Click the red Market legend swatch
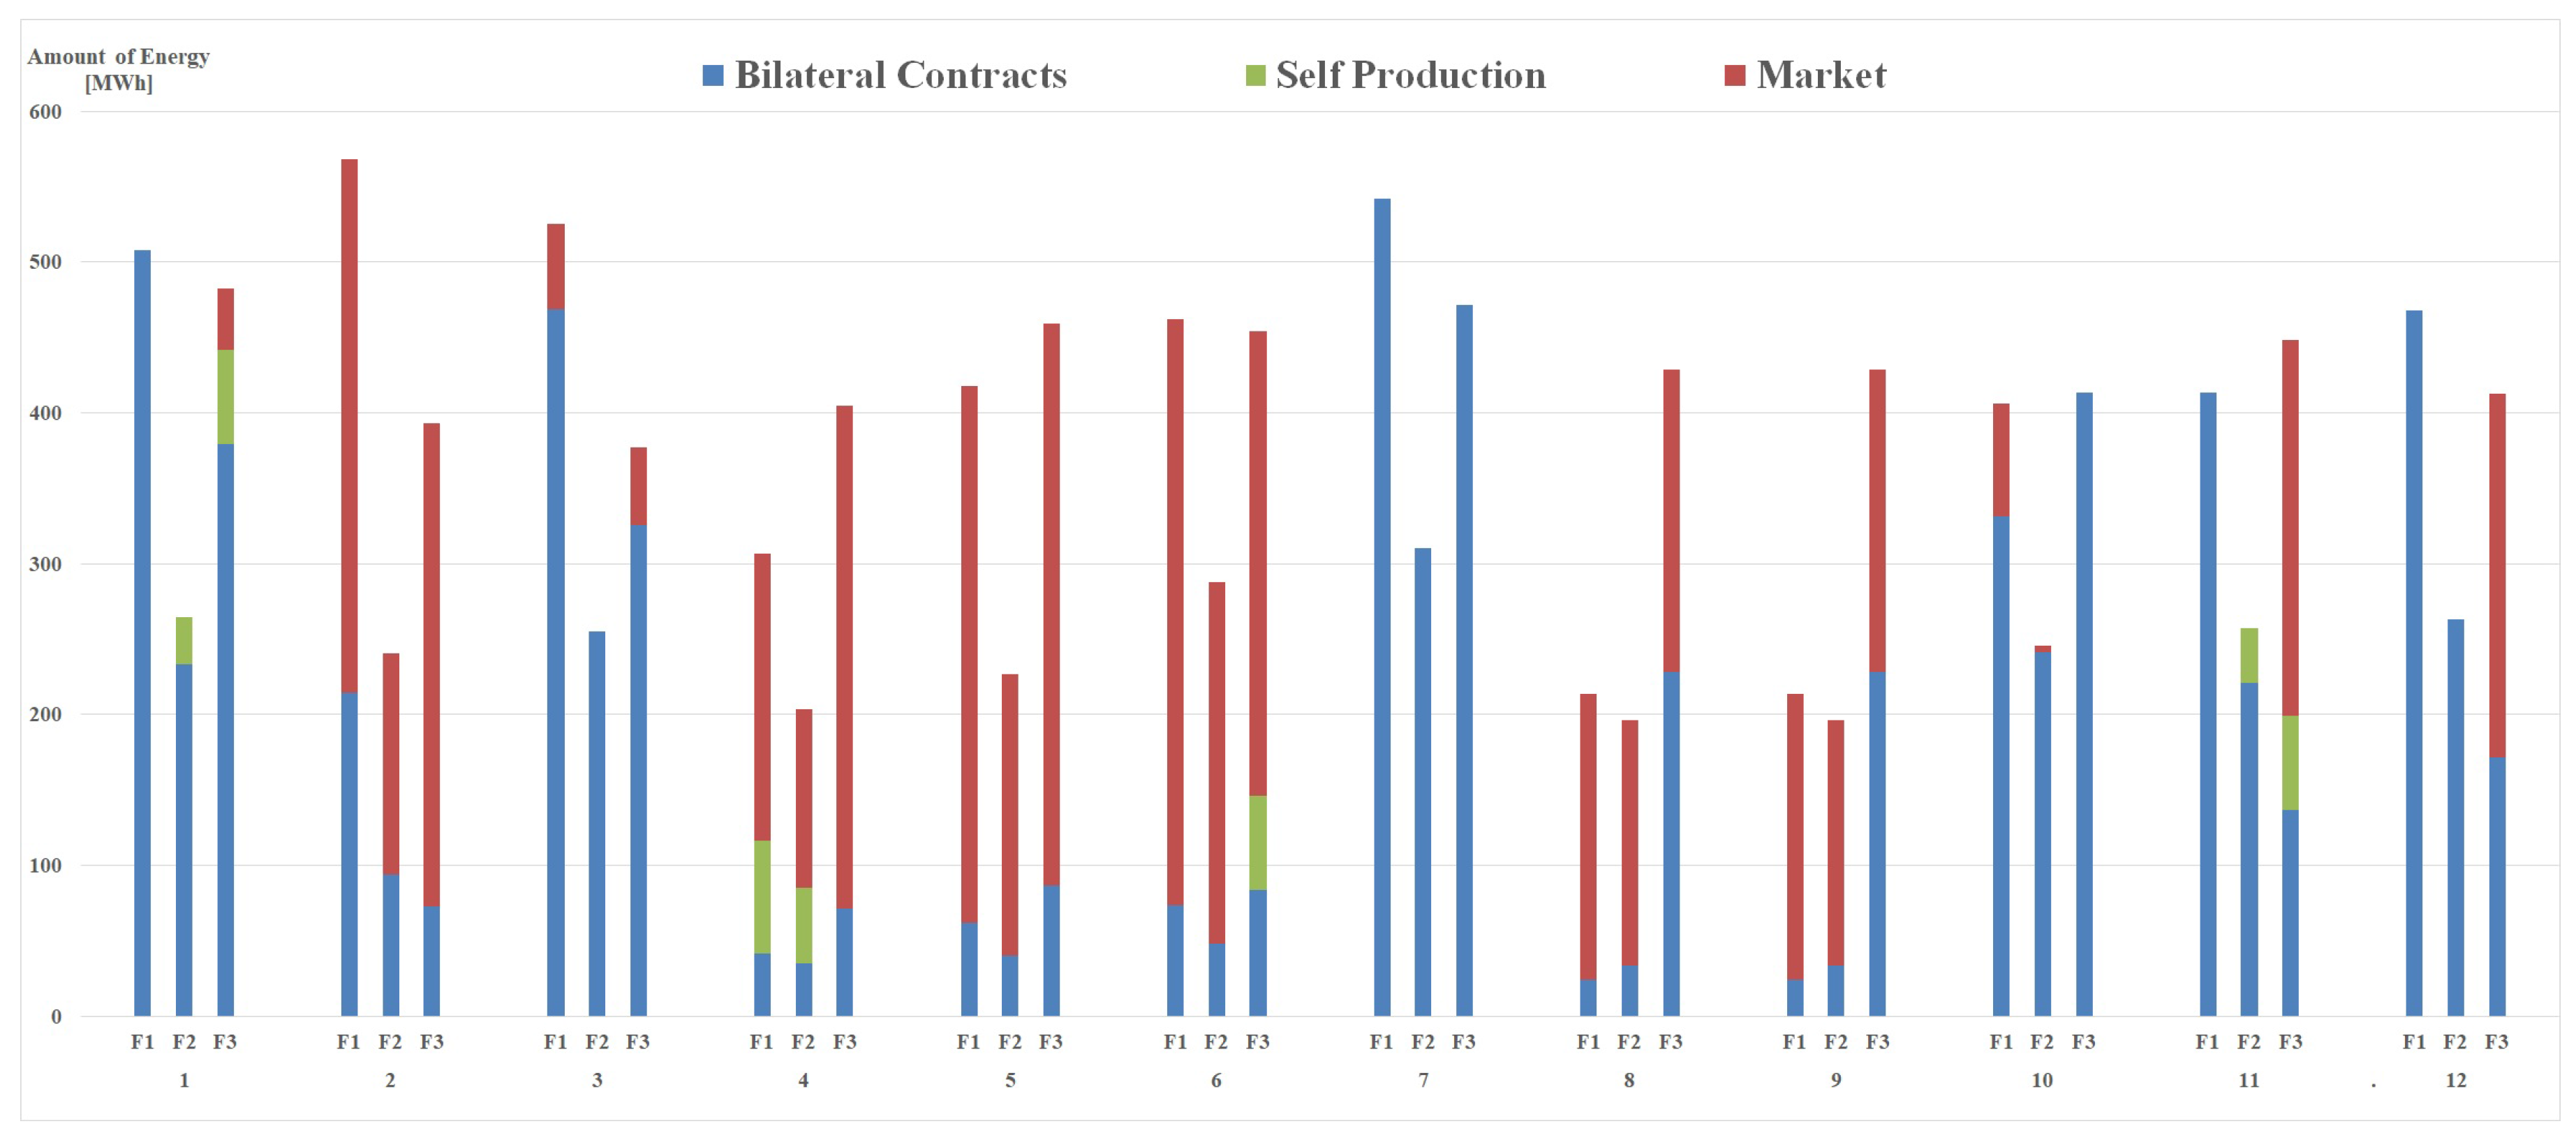Image resolution: width=2576 pixels, height=1133 pixels. (x=1735, y=76)
